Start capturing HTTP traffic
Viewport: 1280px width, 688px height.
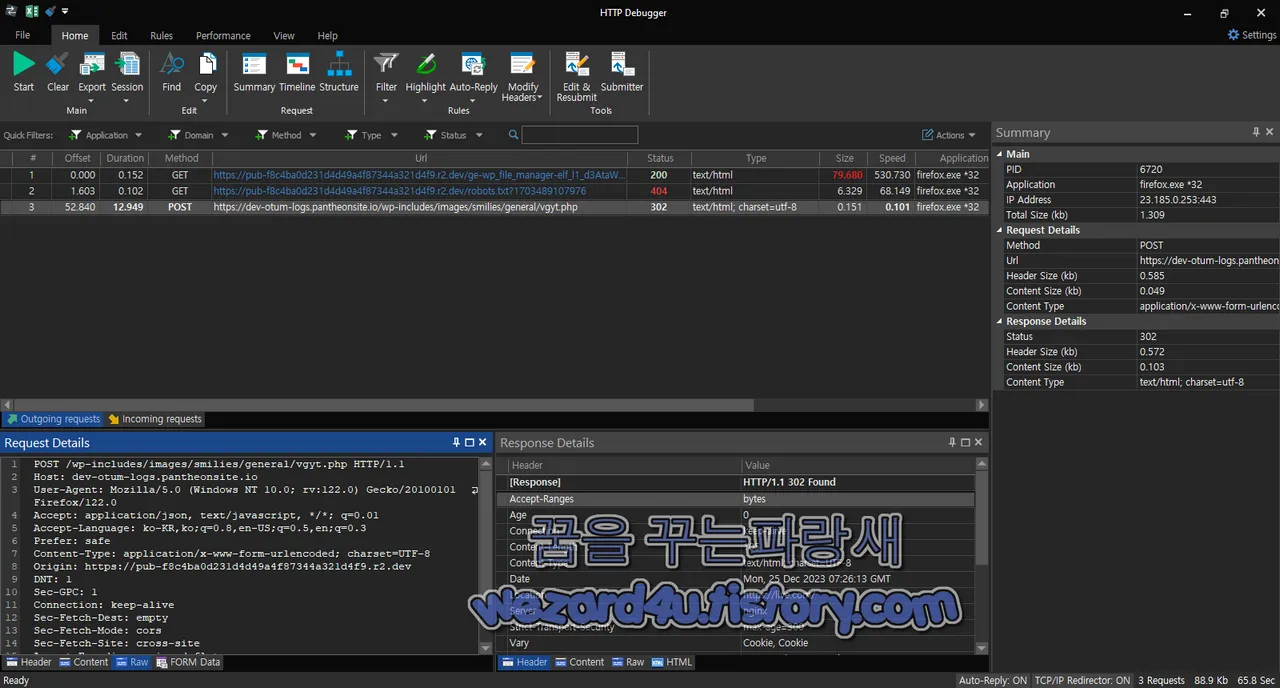(22, 72)
